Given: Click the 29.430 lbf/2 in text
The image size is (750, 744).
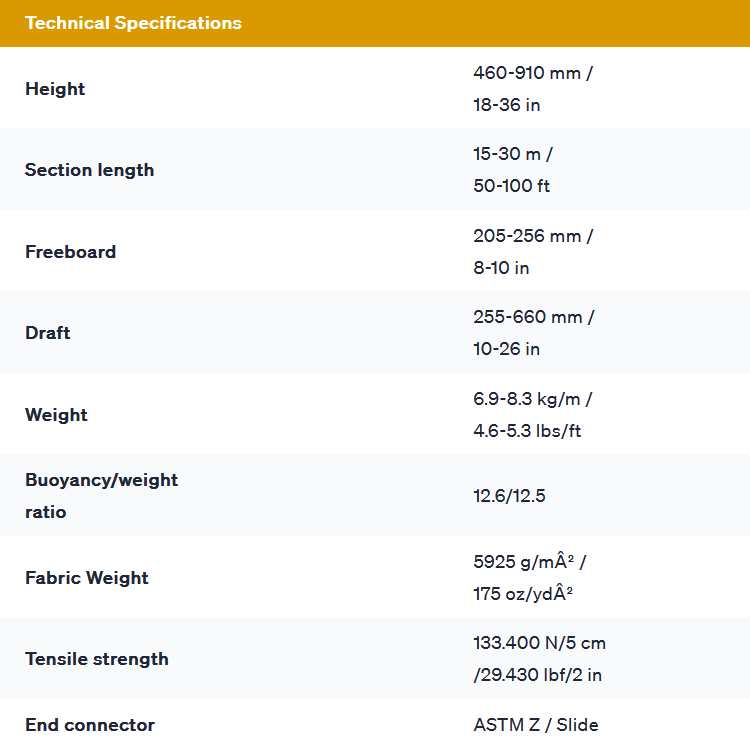Looking at the screenshot, I should (542, 675).
